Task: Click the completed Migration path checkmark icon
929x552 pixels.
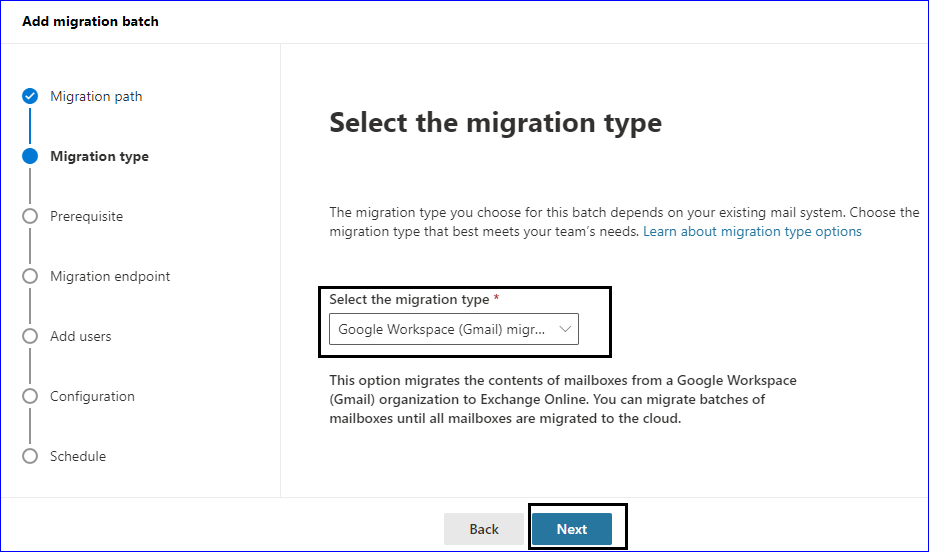Action: [30, 96]
